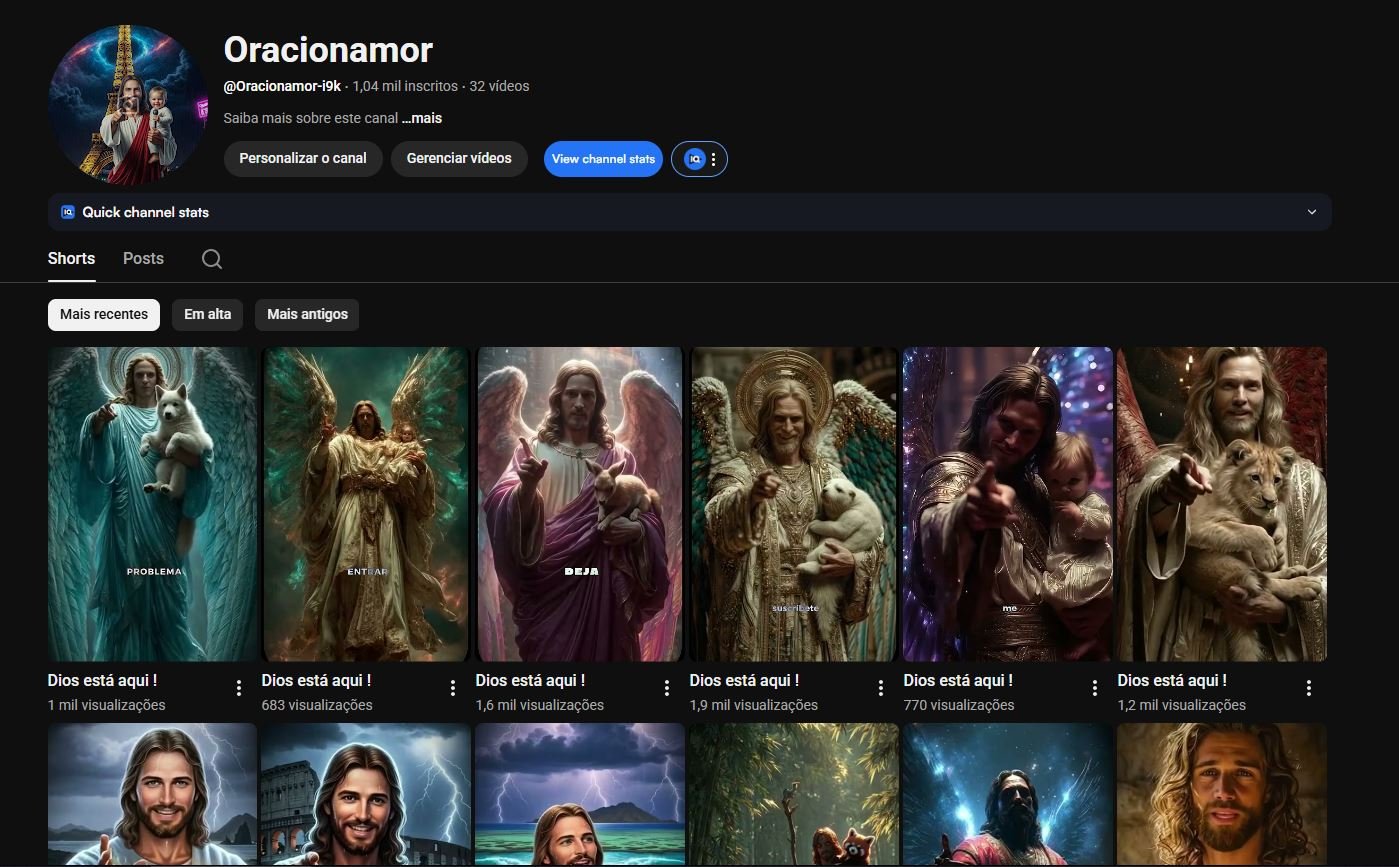
Task: Open the "Dios está aqui !" title above 770 visualizações
Action: [958, 680]
